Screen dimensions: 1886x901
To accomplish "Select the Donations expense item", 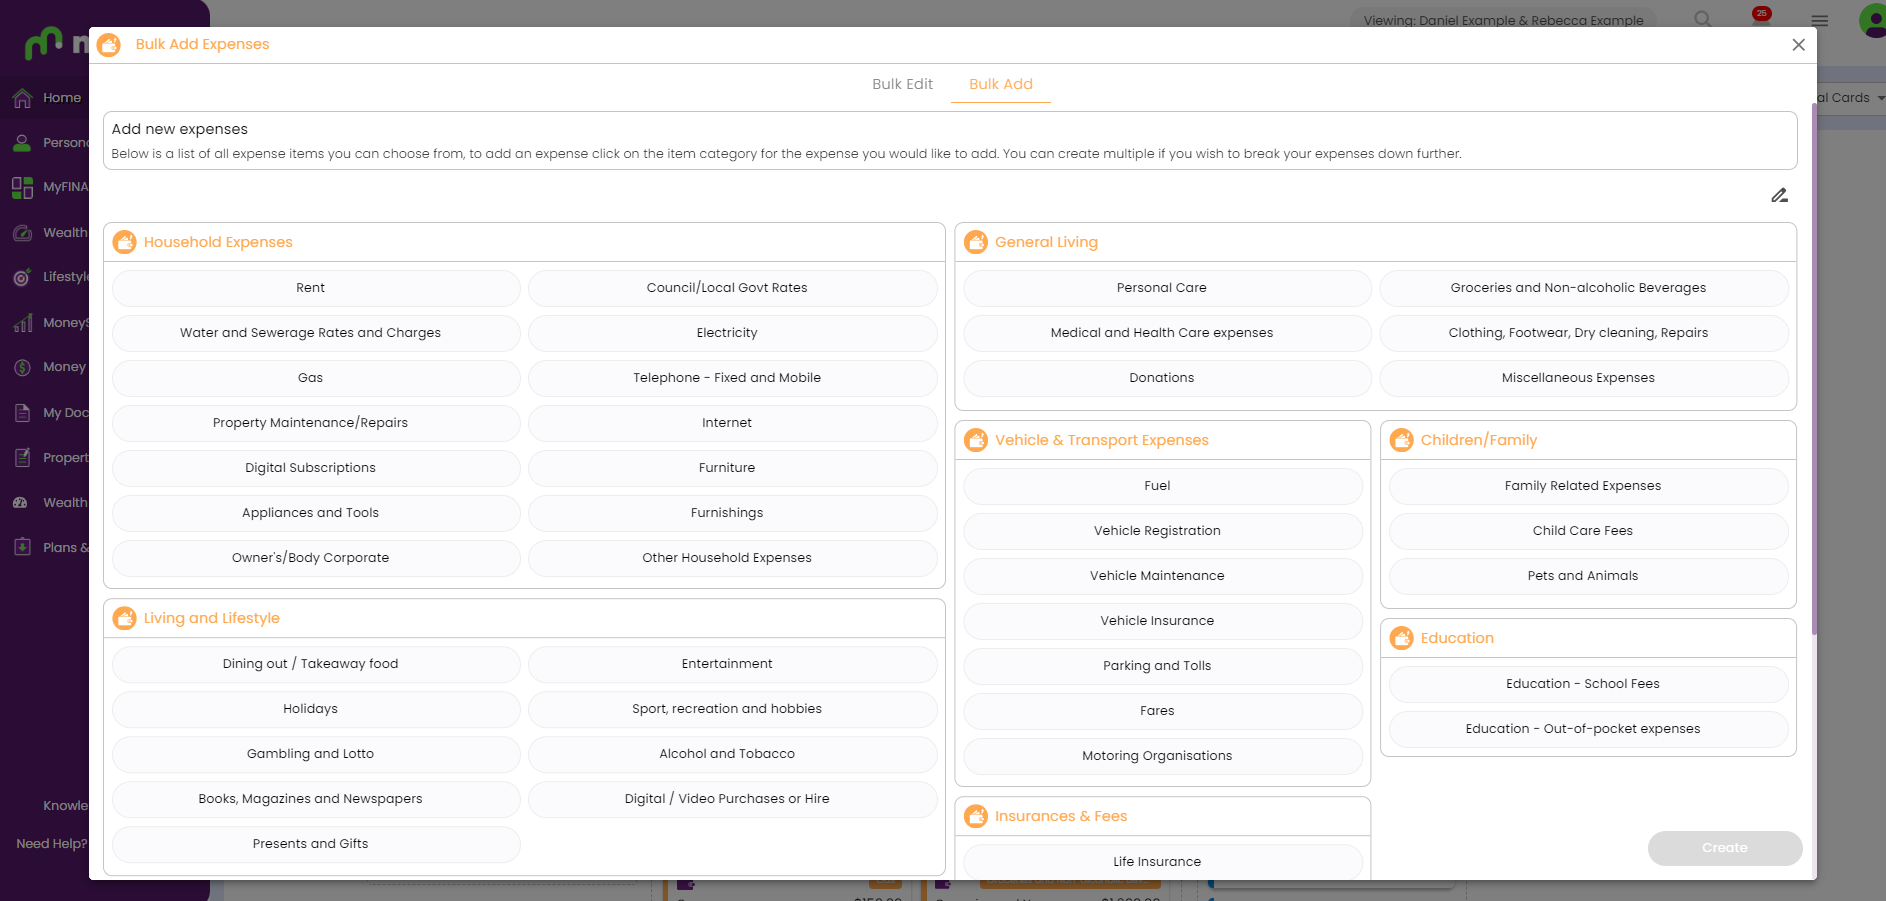I will [x=1167, y=378].
